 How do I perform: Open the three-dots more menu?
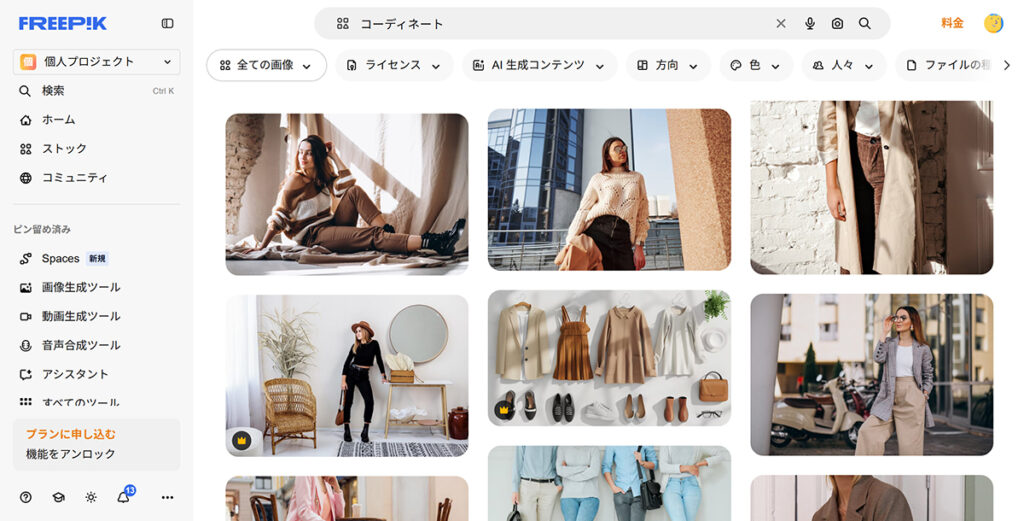[x=167, y=497]
